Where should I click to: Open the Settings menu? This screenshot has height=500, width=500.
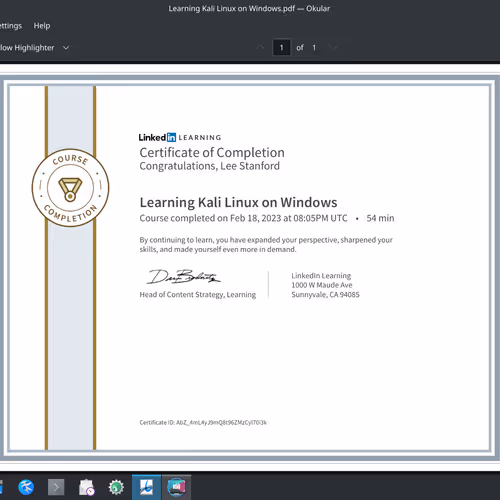(10, 26)
